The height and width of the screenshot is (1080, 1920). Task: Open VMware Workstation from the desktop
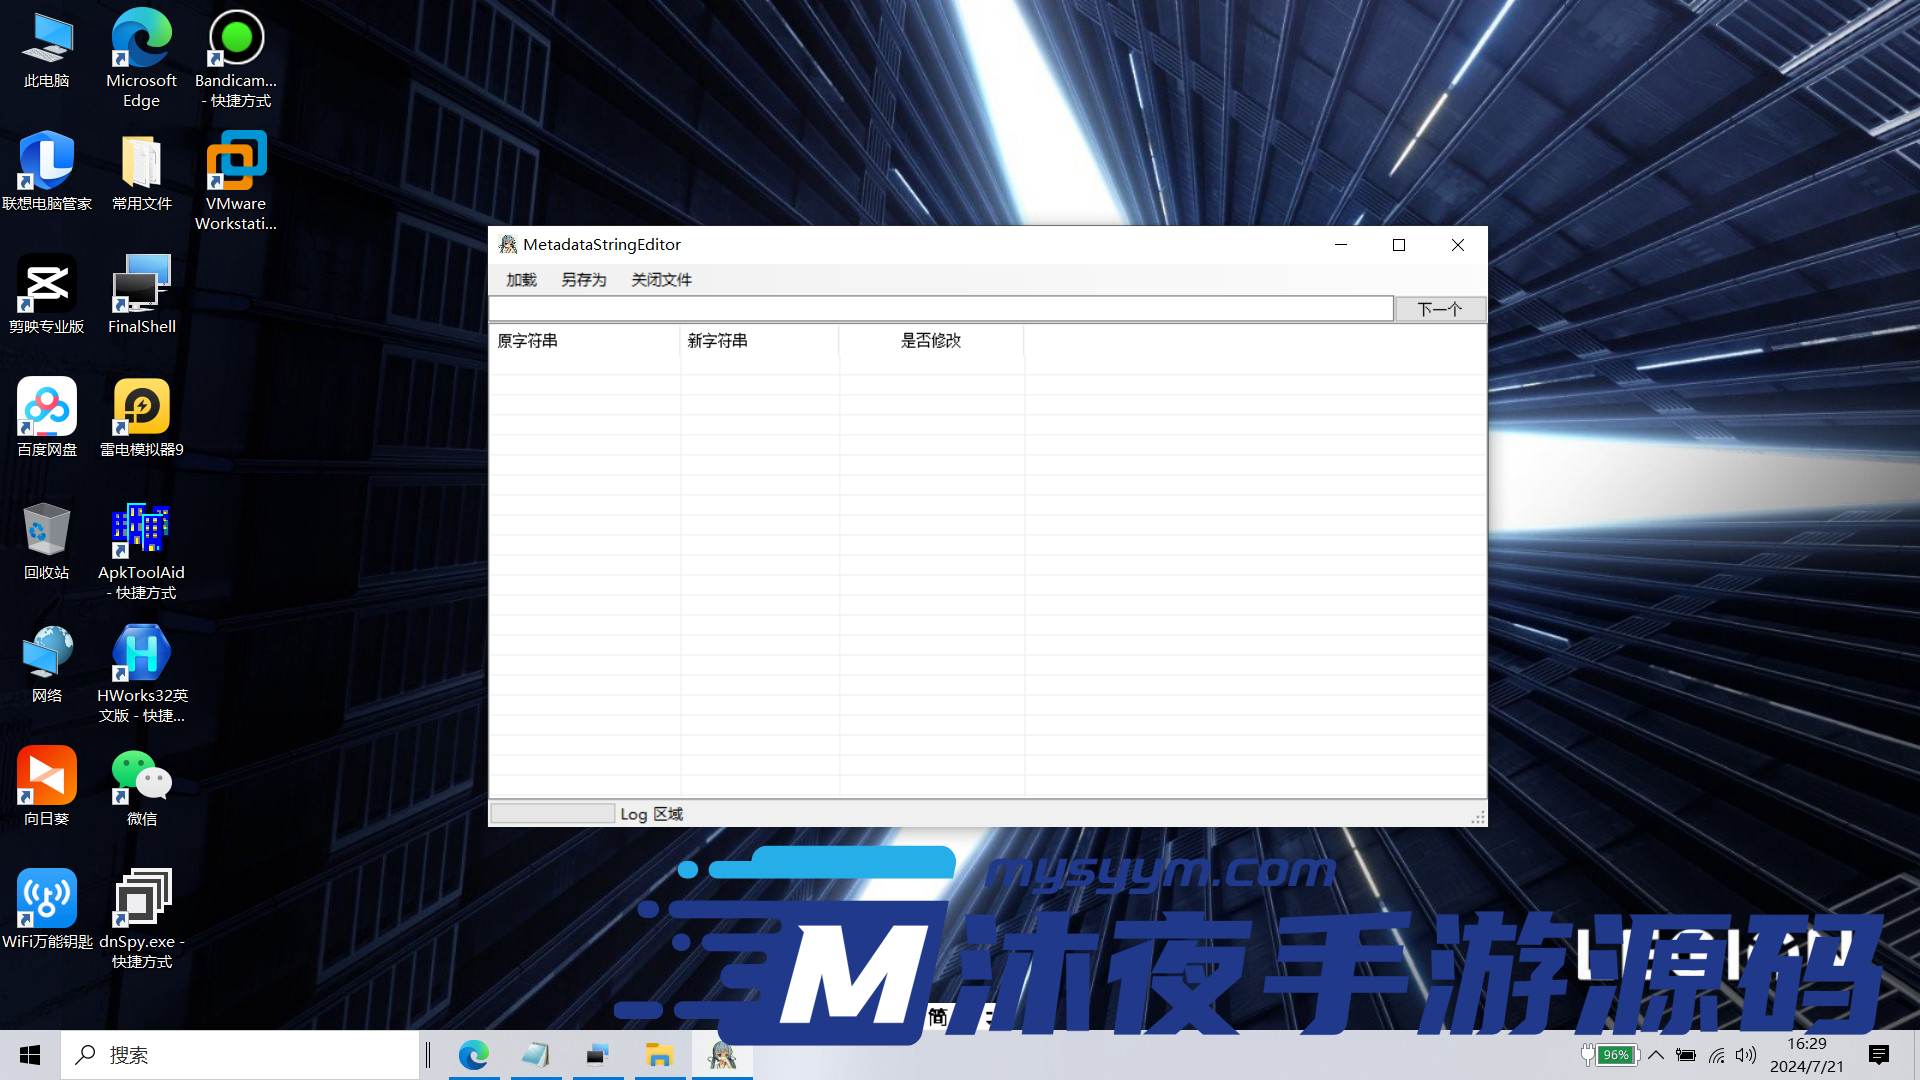[x=236, y=160]
